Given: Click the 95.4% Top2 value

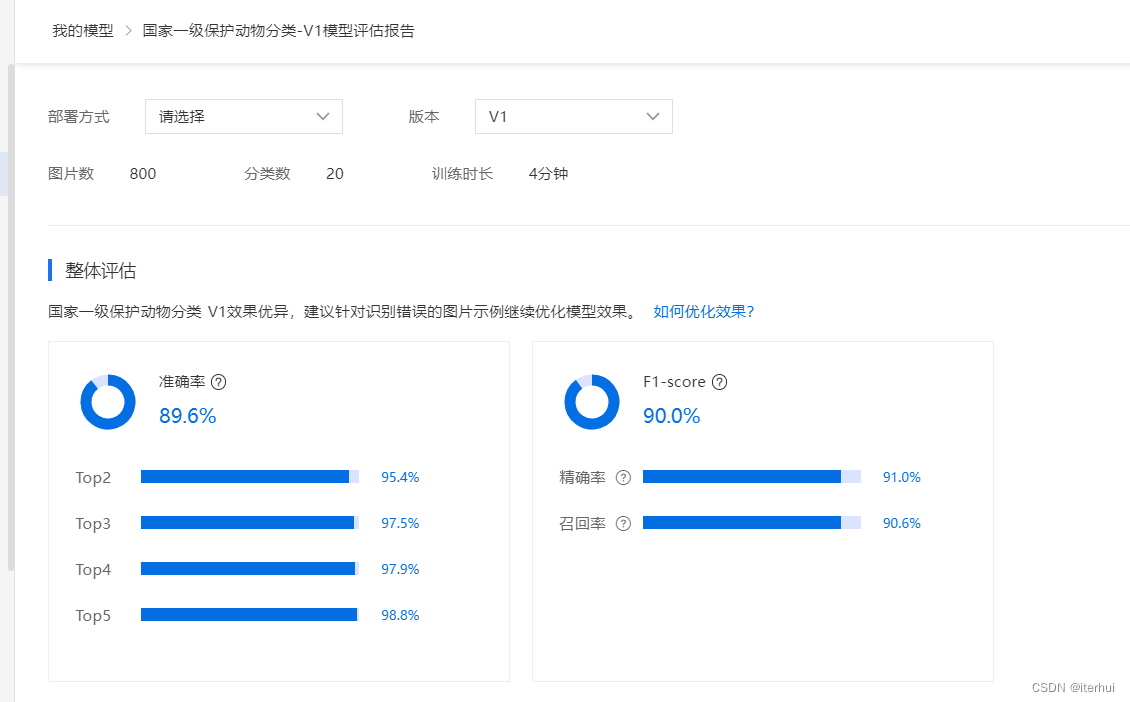Looking at the screenshot, I should pos(400,477).
